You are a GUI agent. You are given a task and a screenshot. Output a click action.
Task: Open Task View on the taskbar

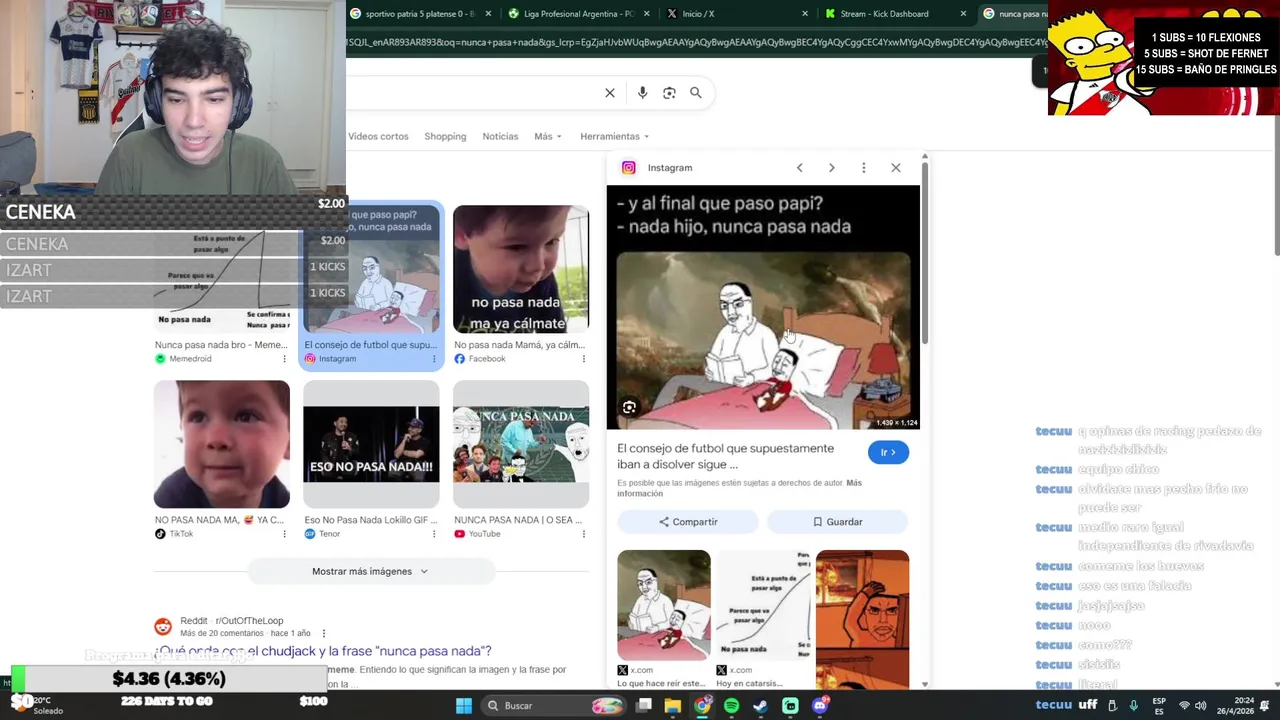(644, 706)
